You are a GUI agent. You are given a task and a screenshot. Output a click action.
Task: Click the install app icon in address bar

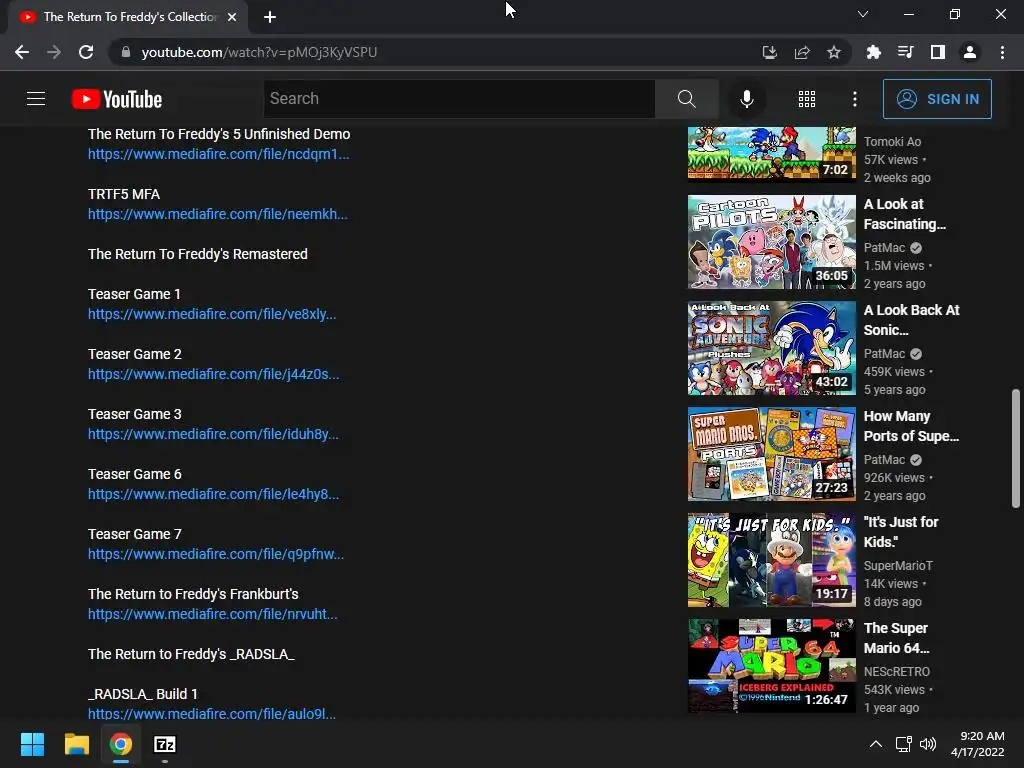pos(770,52)
